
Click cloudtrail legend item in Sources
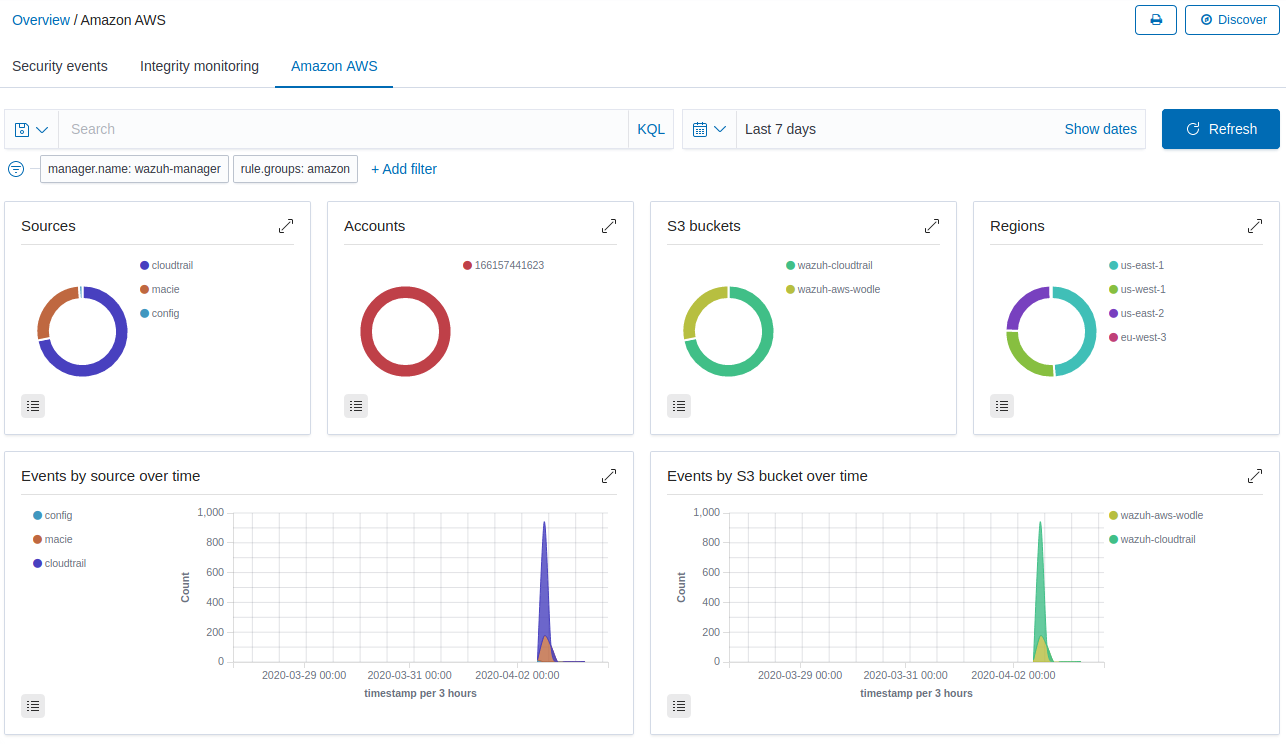[166, 265]
